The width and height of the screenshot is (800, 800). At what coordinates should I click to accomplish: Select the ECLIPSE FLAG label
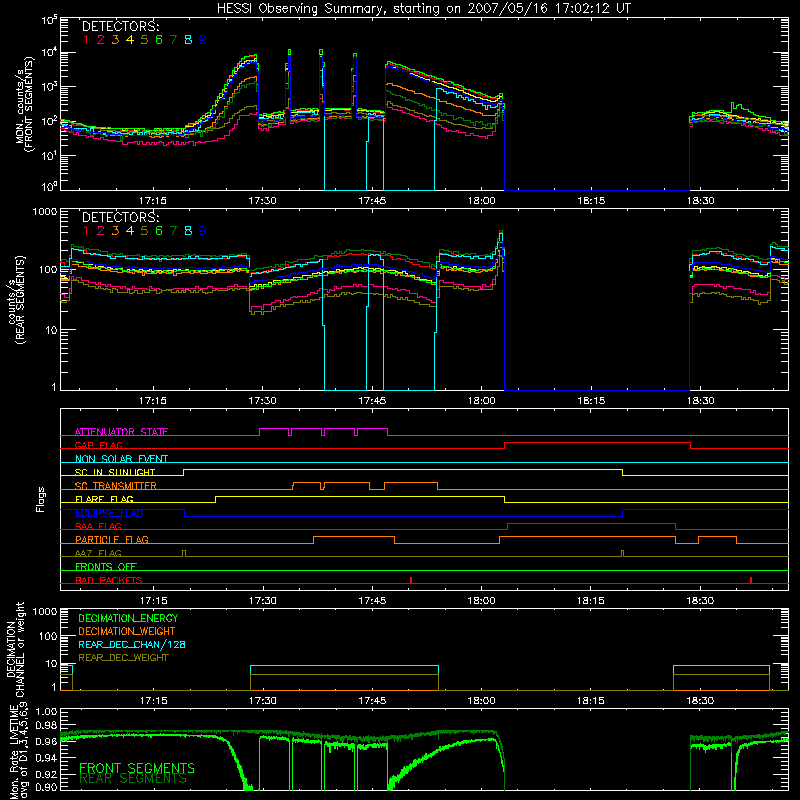[109, 513]
